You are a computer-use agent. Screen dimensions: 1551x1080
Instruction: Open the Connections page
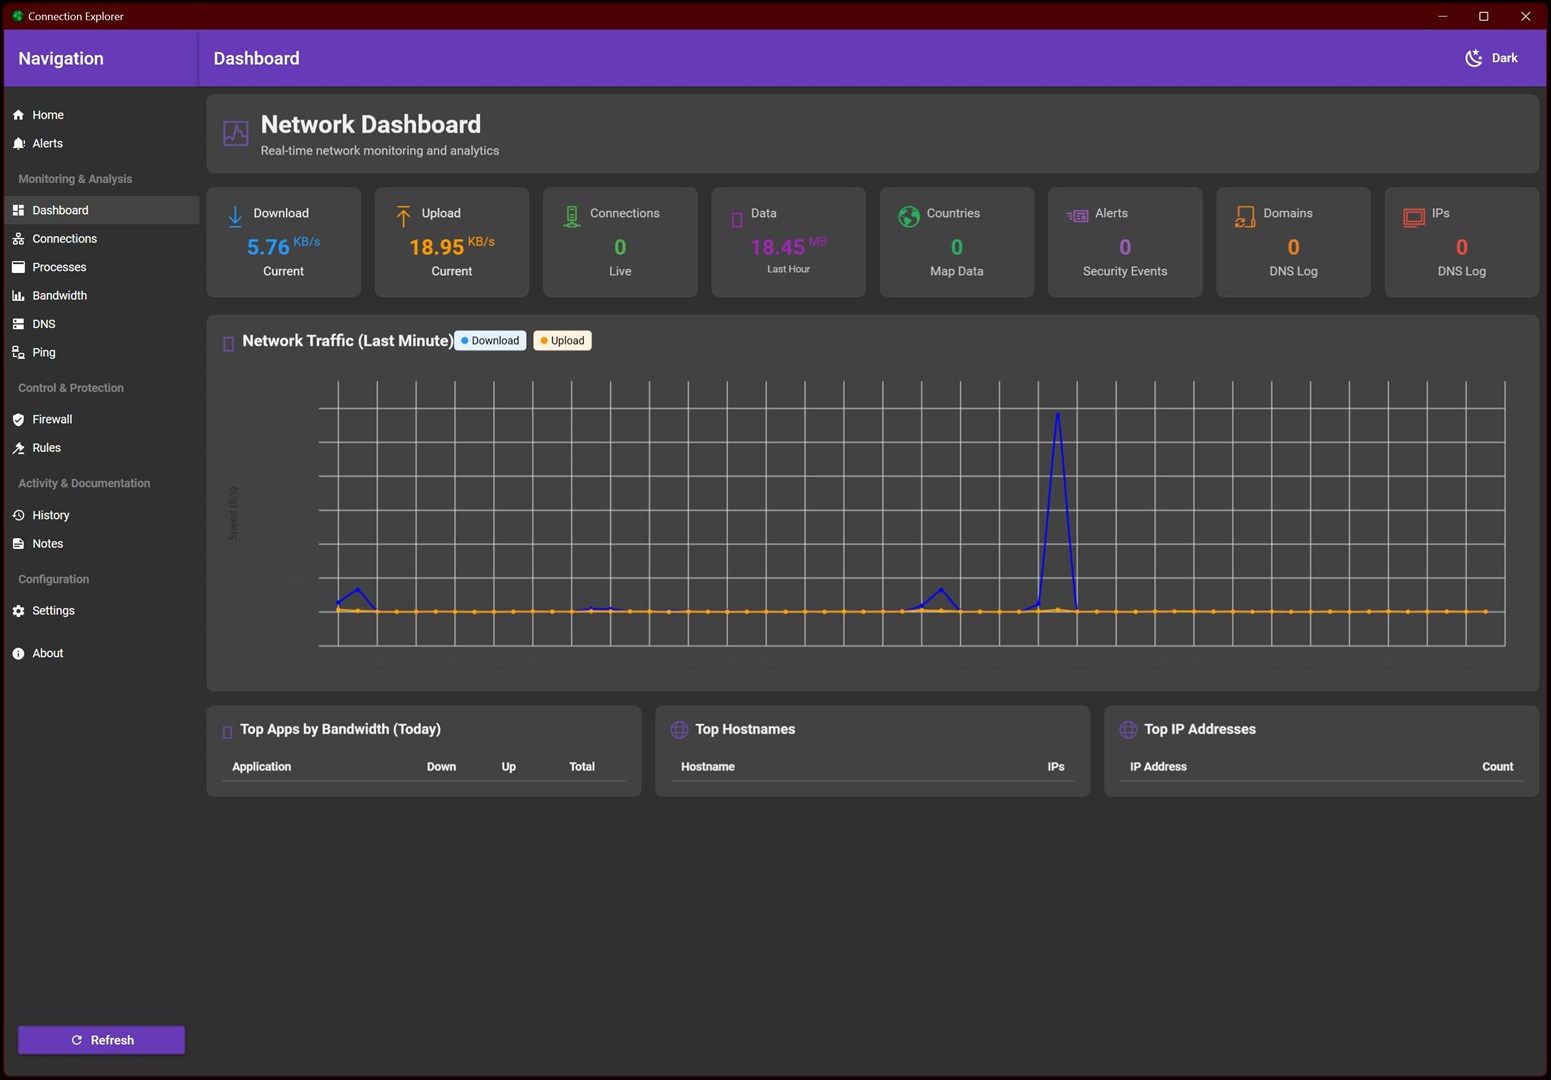(64, 239)
